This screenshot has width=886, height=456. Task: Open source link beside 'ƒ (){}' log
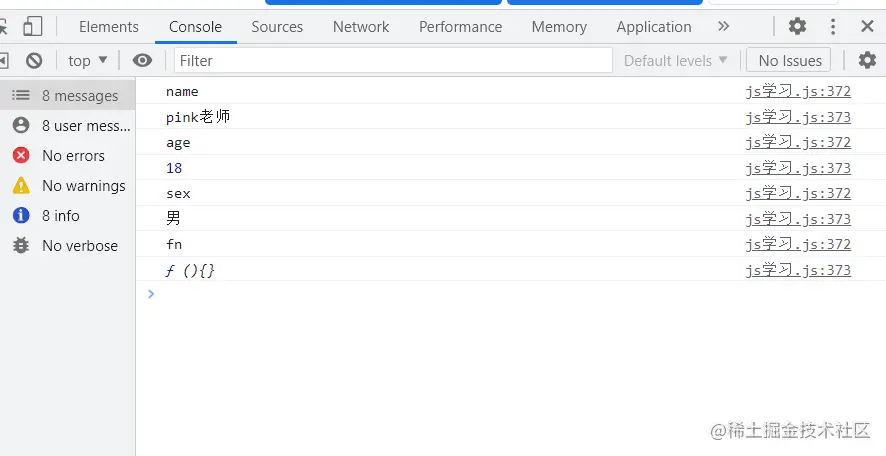coord(798,270)
